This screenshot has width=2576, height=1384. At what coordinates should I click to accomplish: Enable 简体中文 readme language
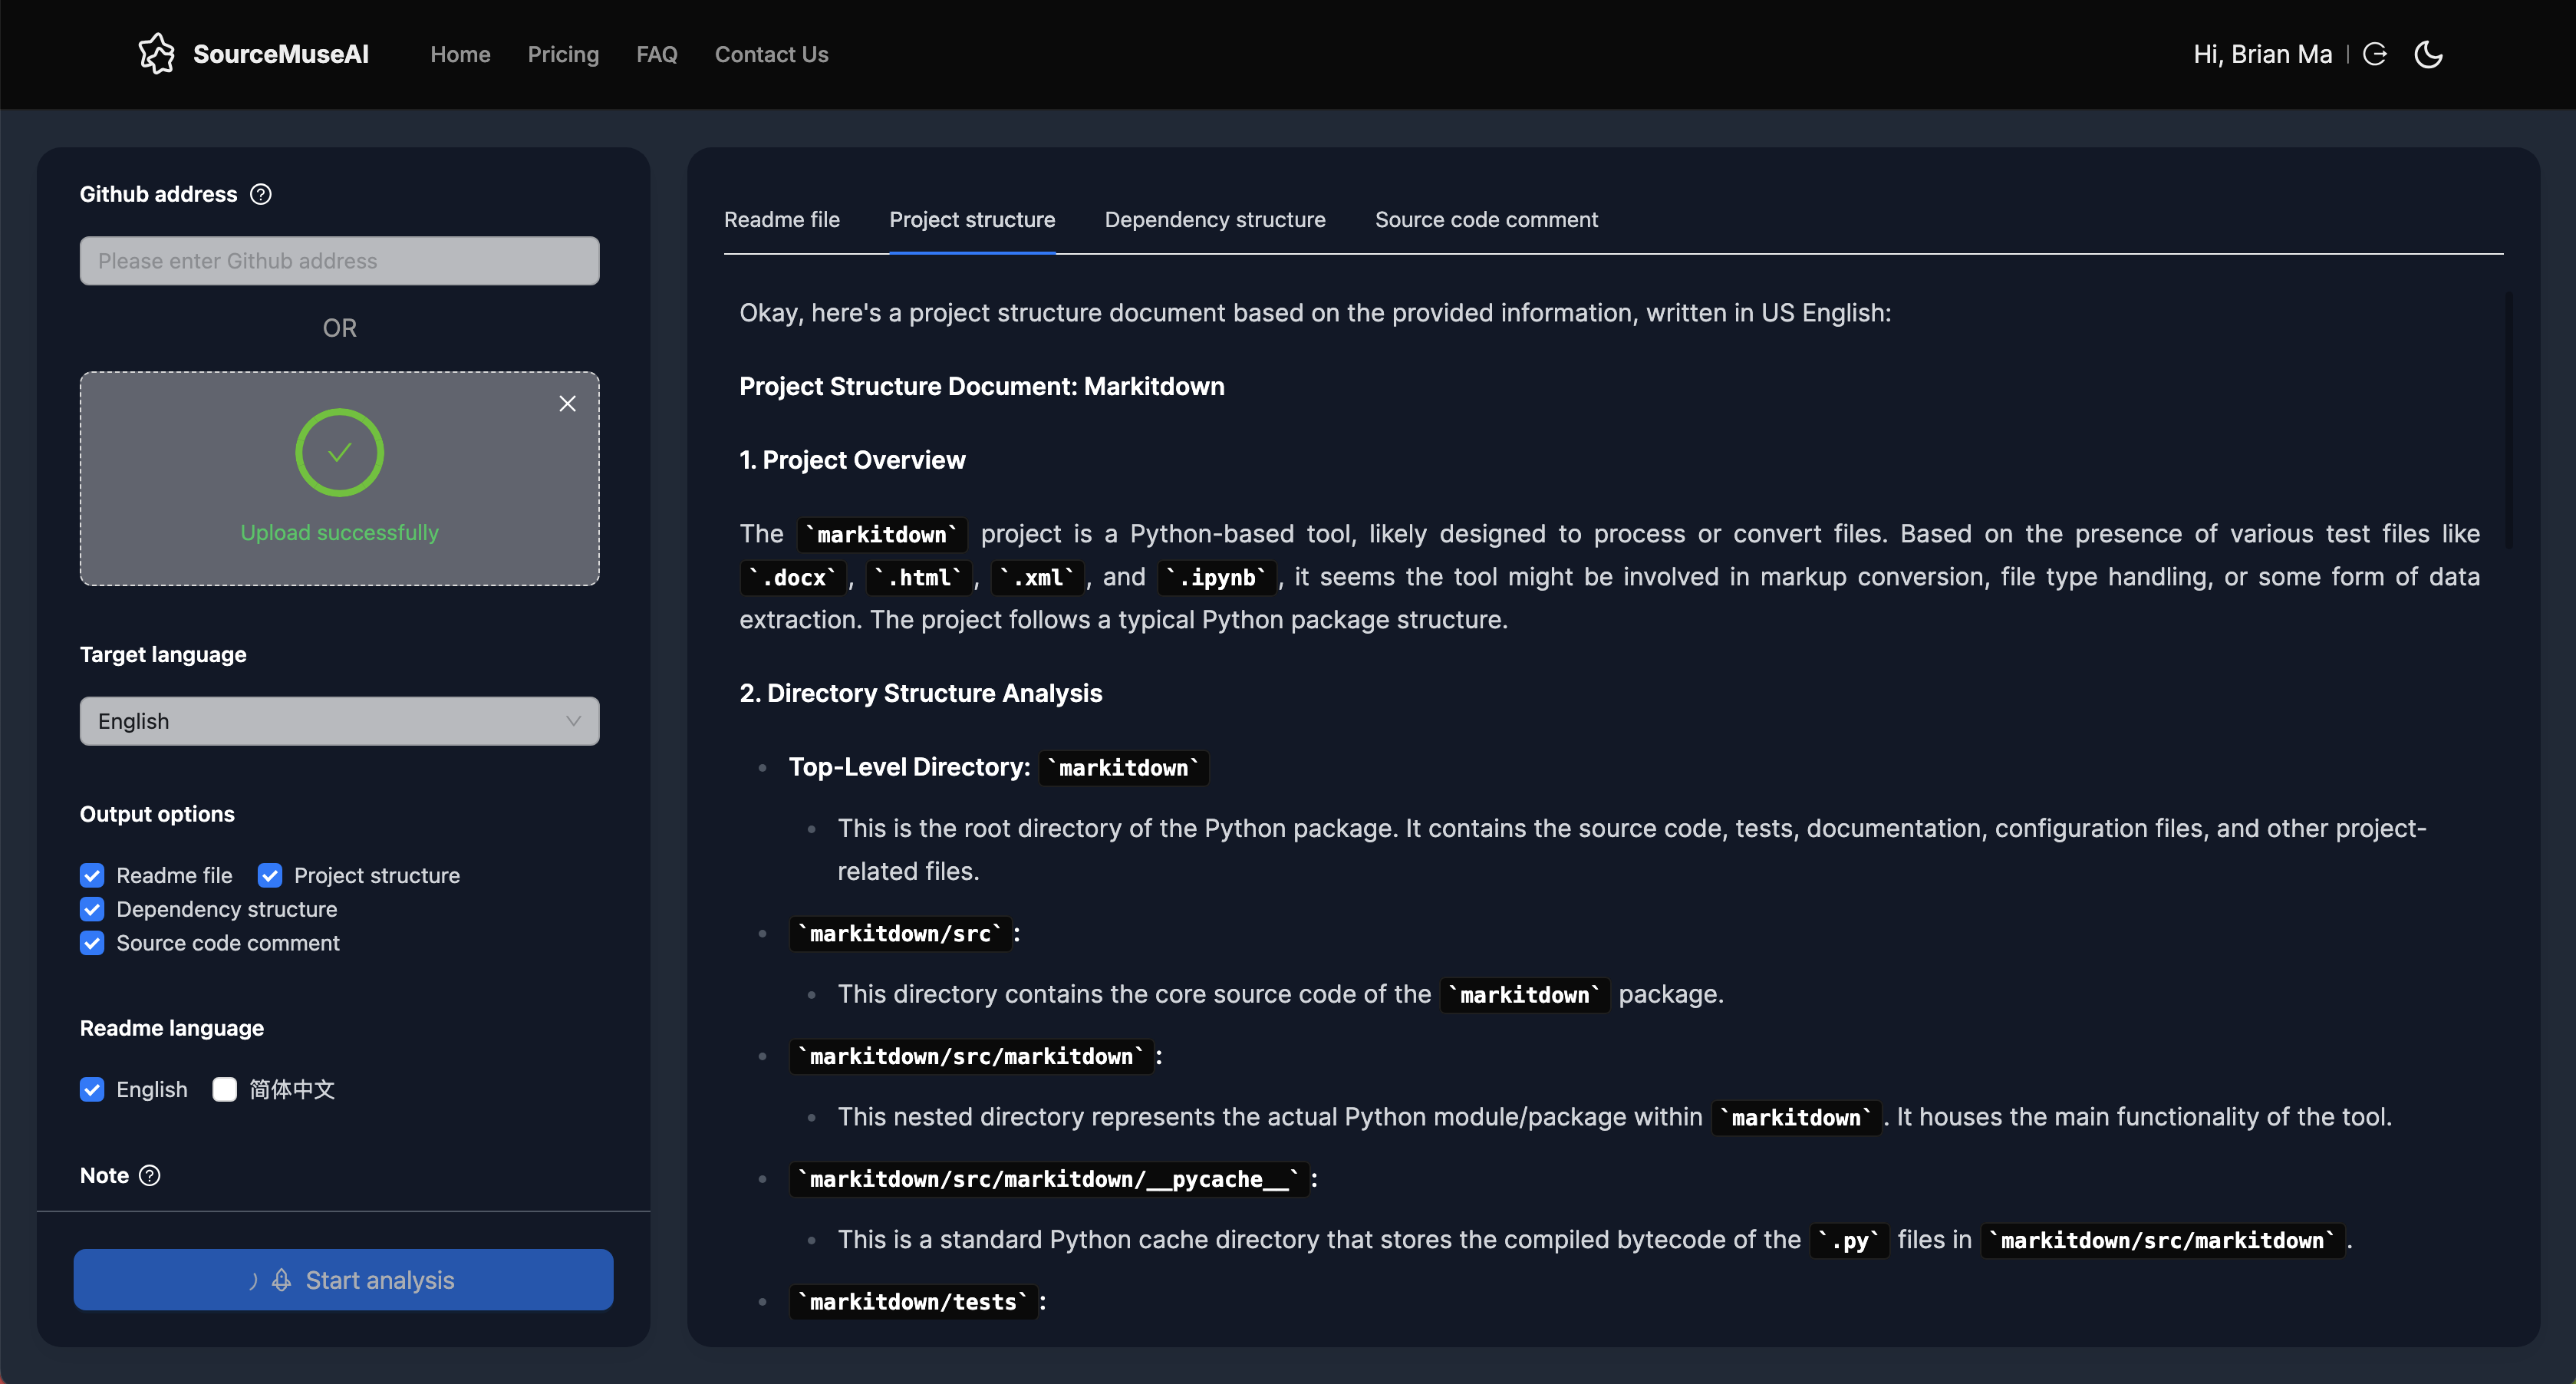click(224, 1089)
